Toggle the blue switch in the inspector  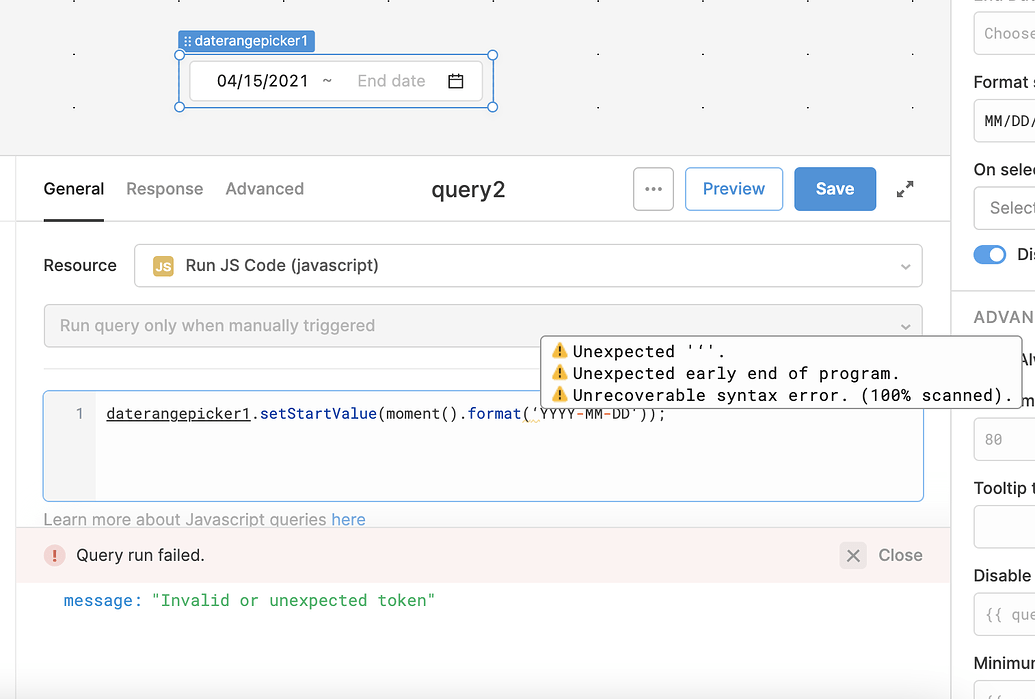(989, 255)
